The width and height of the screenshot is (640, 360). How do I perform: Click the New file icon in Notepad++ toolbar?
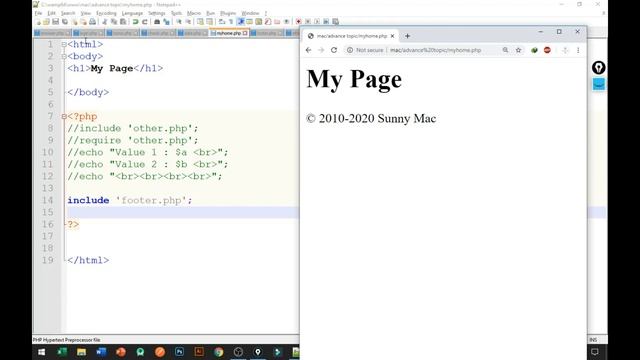click(x=38, y=22)
